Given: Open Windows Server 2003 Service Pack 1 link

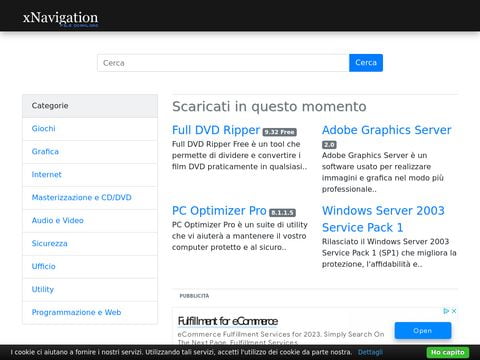Looking at the screenshot, I should click(x=383, y=219).
